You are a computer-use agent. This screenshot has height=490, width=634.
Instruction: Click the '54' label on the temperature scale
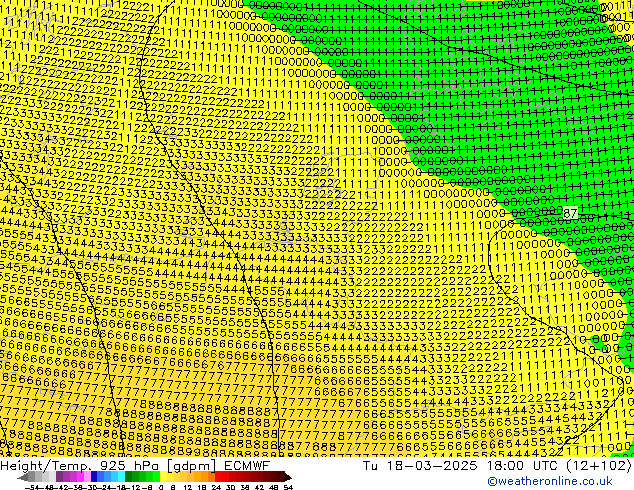[288, 487]
